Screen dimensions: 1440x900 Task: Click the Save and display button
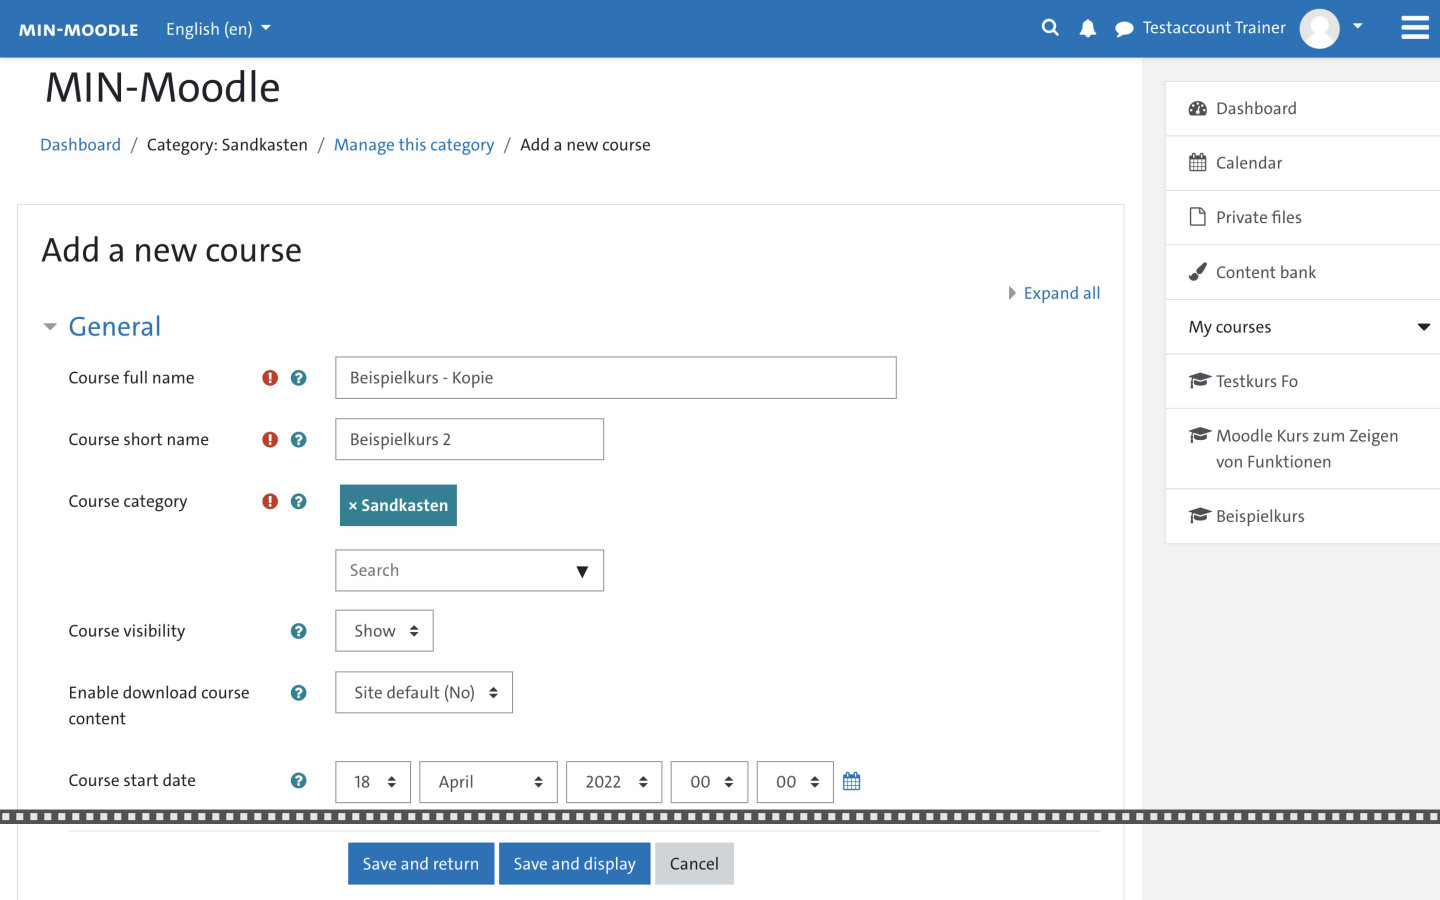click(574, 864)
